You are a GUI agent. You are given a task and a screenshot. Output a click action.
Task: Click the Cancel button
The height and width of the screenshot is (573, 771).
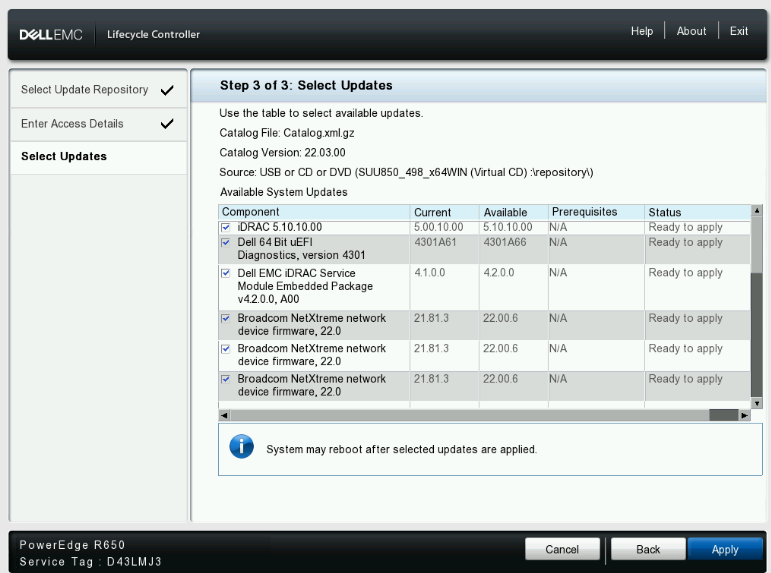pyautogui.click(x=562, y=549)
